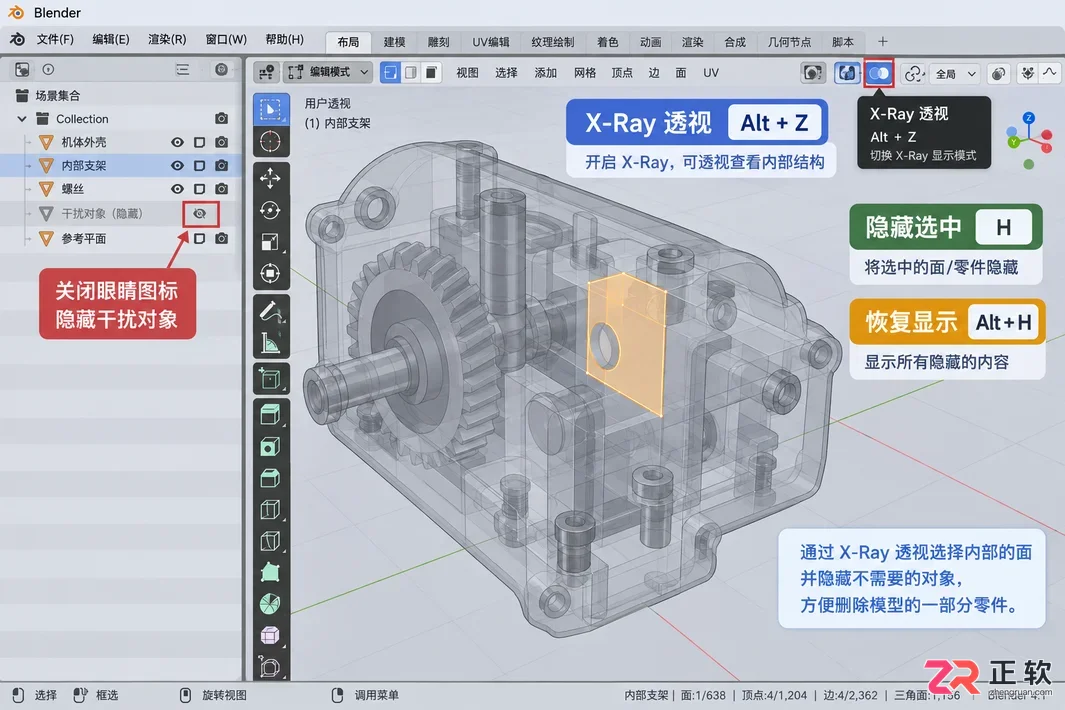Screen dimensions: 1065x710
Task: Open the 全局 transform orientation dropdown
Action: point(956,73)
